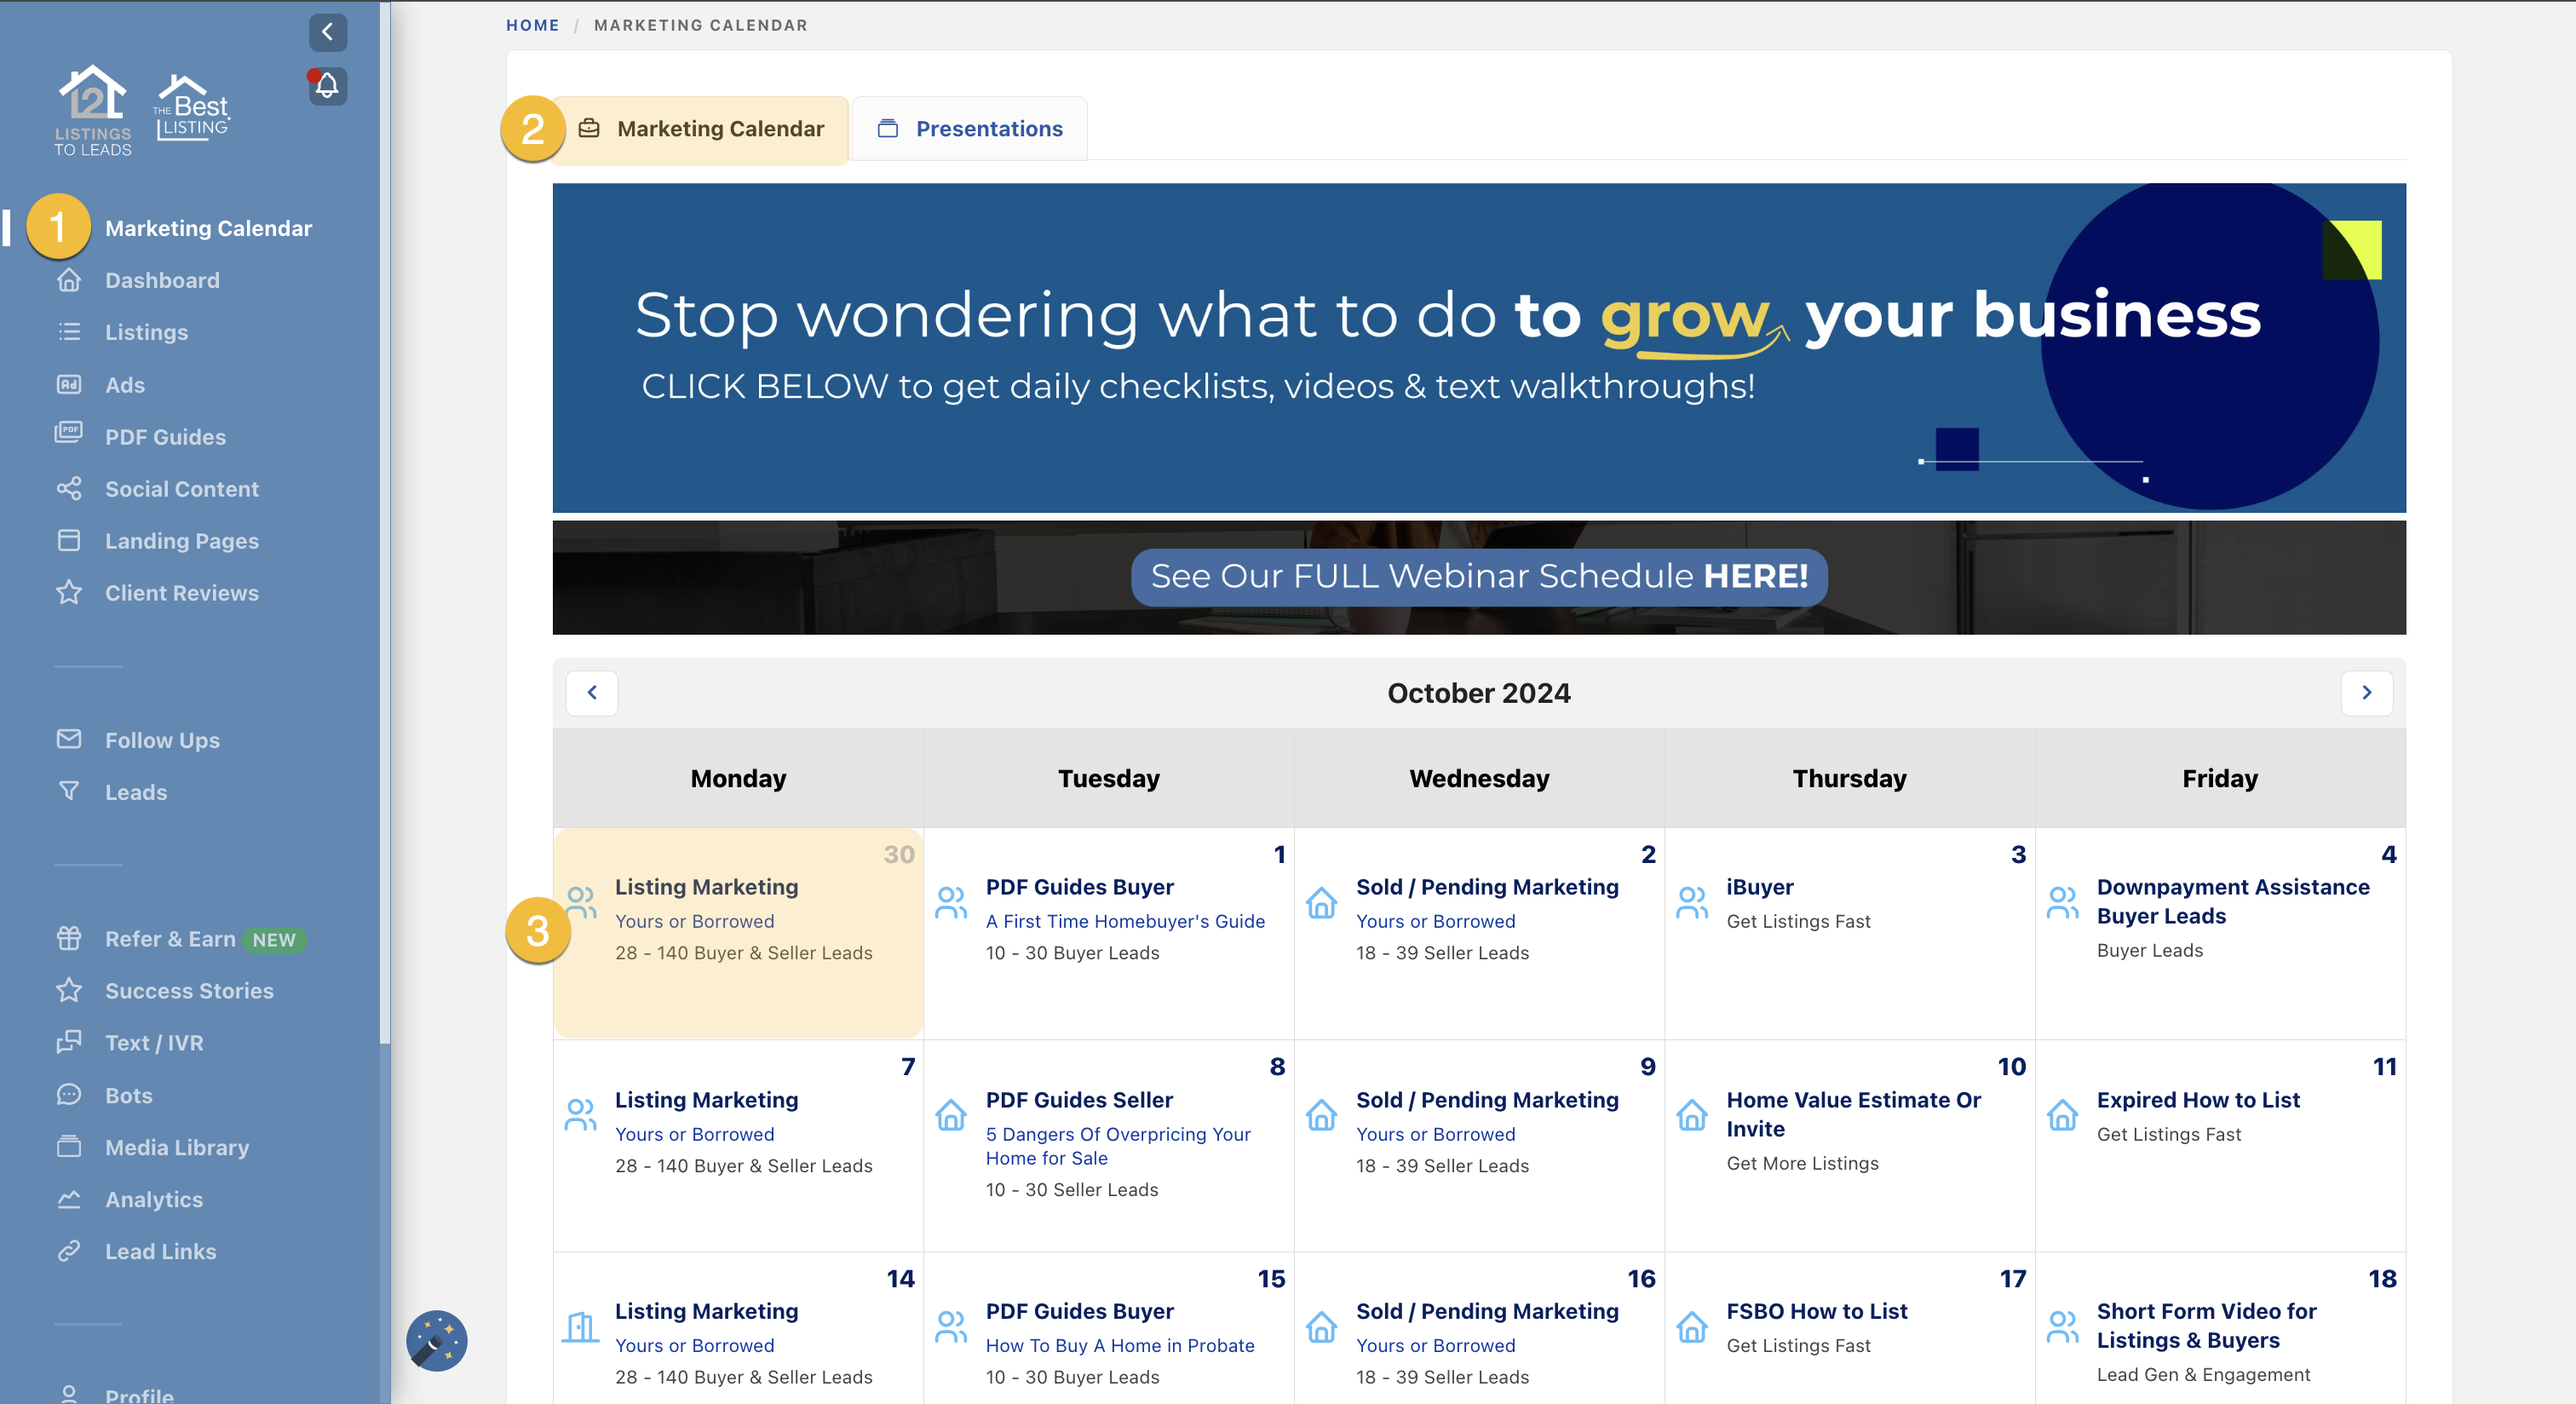Screen dimensions: 2576x1404
Task: Click the magic wand assistant icon
Action: coord(436,1340)
